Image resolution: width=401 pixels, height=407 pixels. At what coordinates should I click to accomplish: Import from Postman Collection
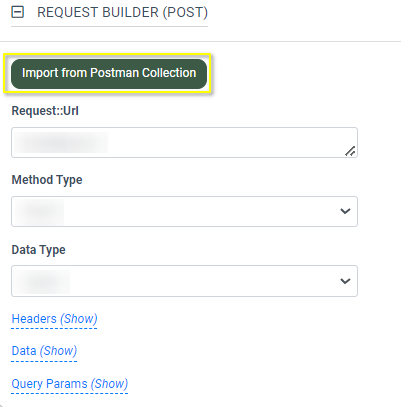(x=109, y=74)
